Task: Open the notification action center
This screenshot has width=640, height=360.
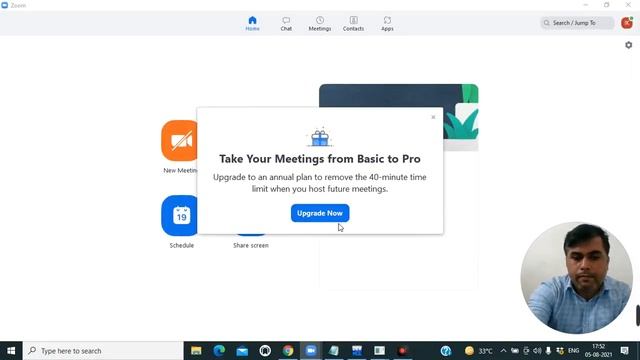Action: pyautogui.click(x=624, y=351)
